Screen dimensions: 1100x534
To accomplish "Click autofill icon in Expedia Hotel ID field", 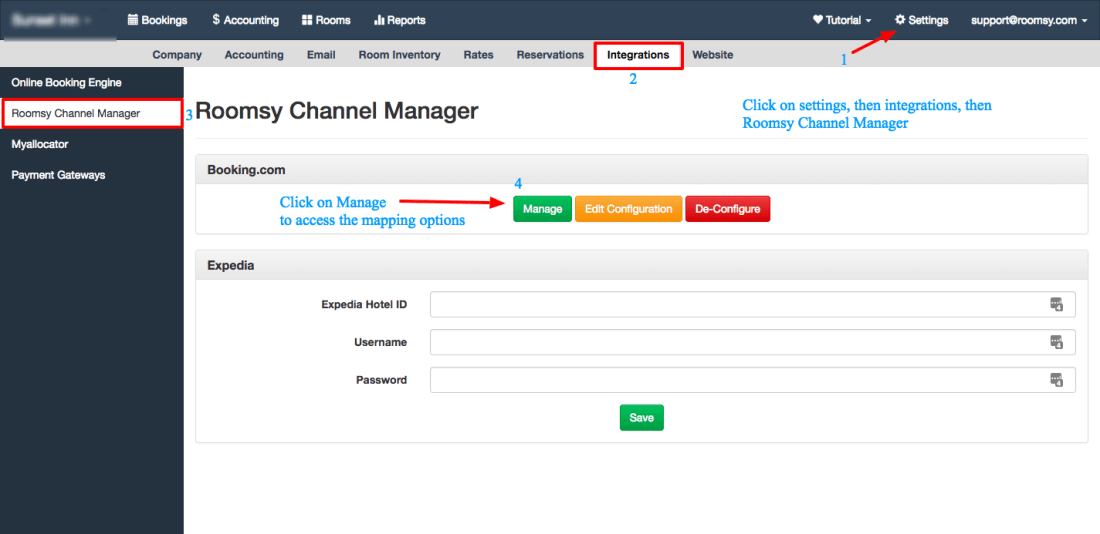I will pyautogui.click(x=1057, y=304).
